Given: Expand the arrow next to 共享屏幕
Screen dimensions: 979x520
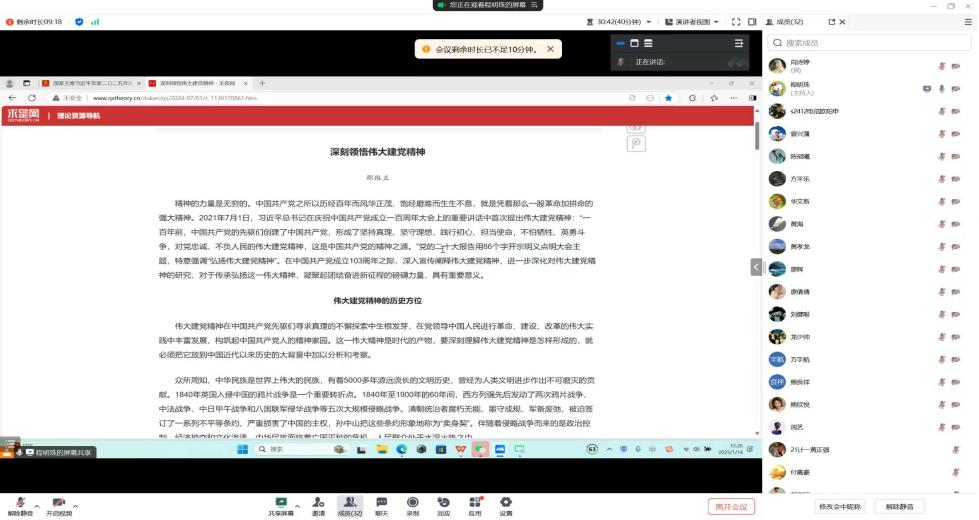Looking at the screenshot, I should coord(296,501).
